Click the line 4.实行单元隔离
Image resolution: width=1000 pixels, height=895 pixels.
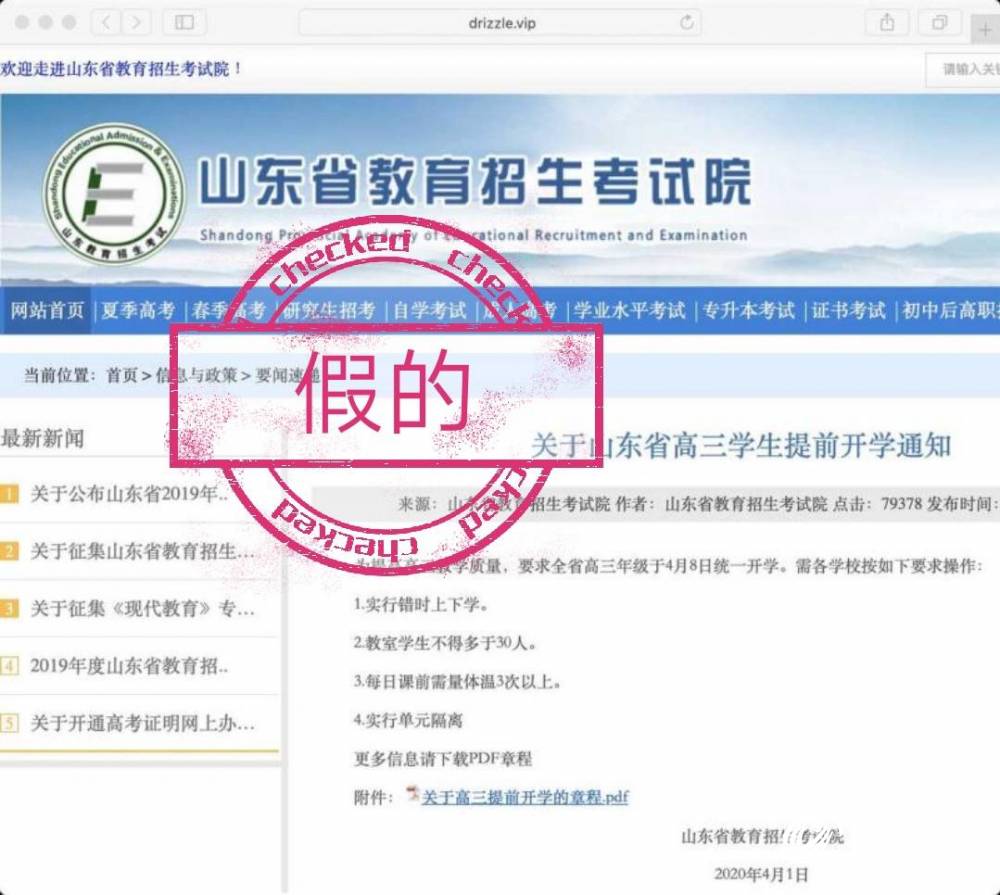[408, 721]
